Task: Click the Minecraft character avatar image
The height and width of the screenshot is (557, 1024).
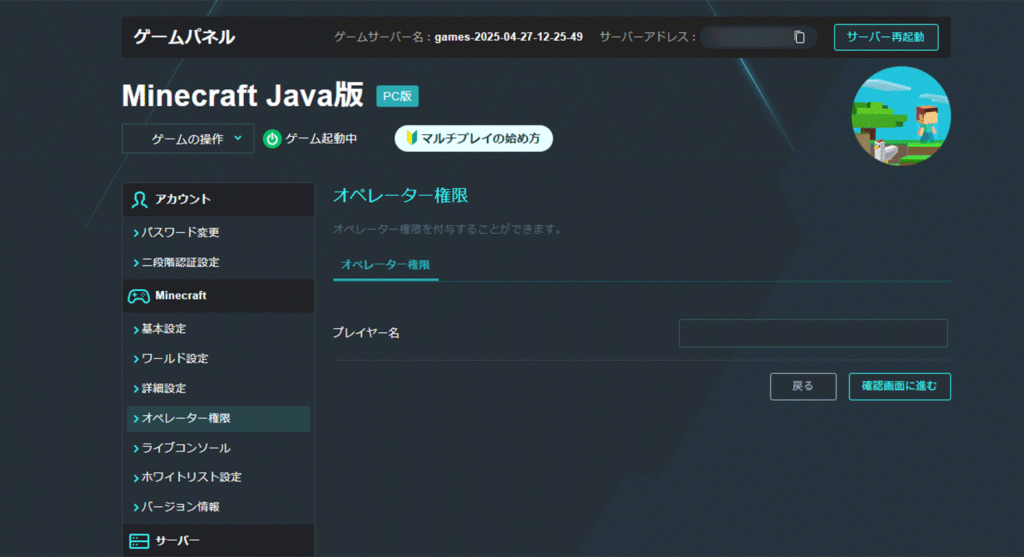Action: pyautogui.click(x=901, y=116)
